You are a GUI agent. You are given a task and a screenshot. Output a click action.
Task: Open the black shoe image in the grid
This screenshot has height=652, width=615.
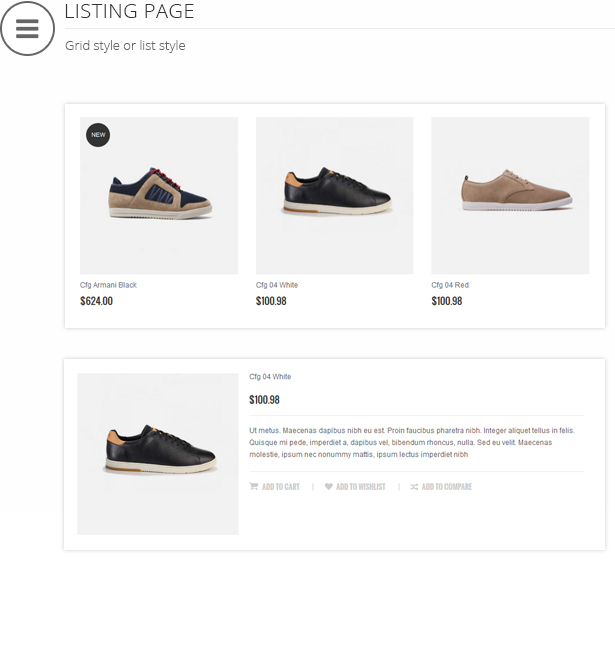[334, 195]
